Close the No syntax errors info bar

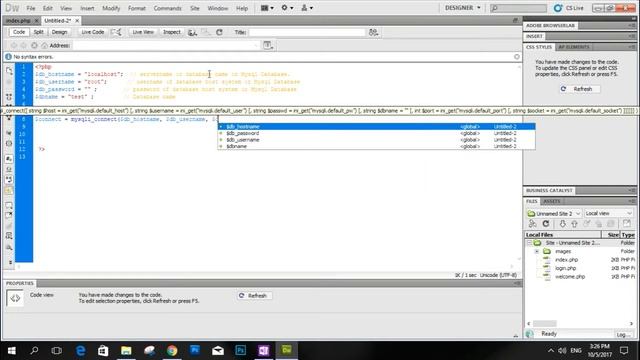[x=517, y=57]
